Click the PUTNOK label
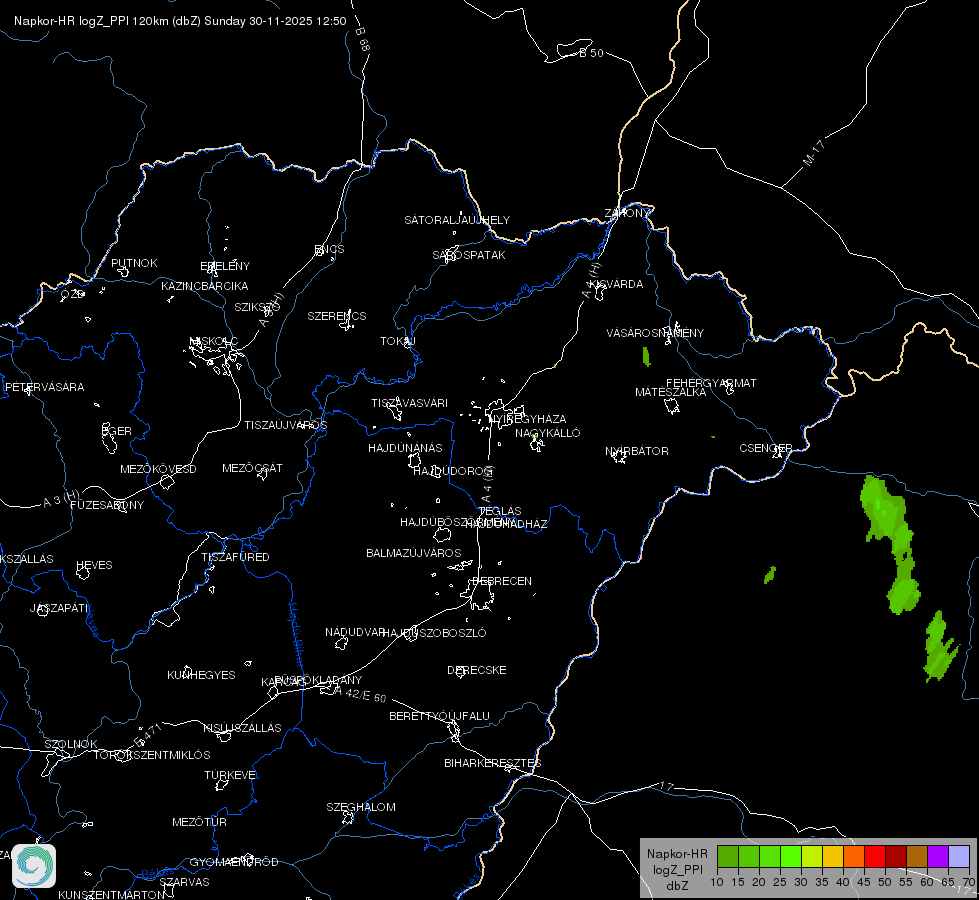 pos(134,263)
